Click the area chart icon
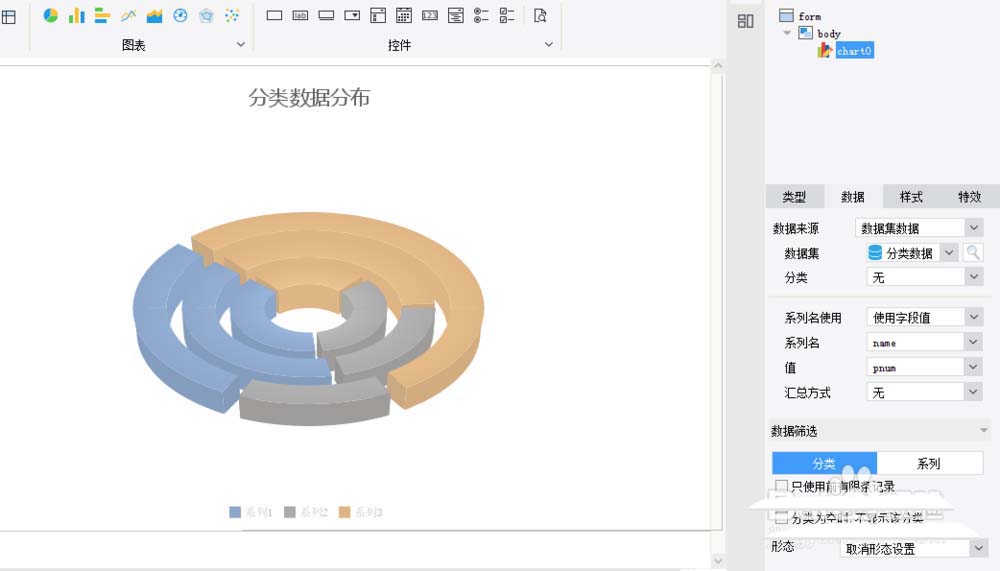The image size is (1000, 571). click(x=154, y=15)
